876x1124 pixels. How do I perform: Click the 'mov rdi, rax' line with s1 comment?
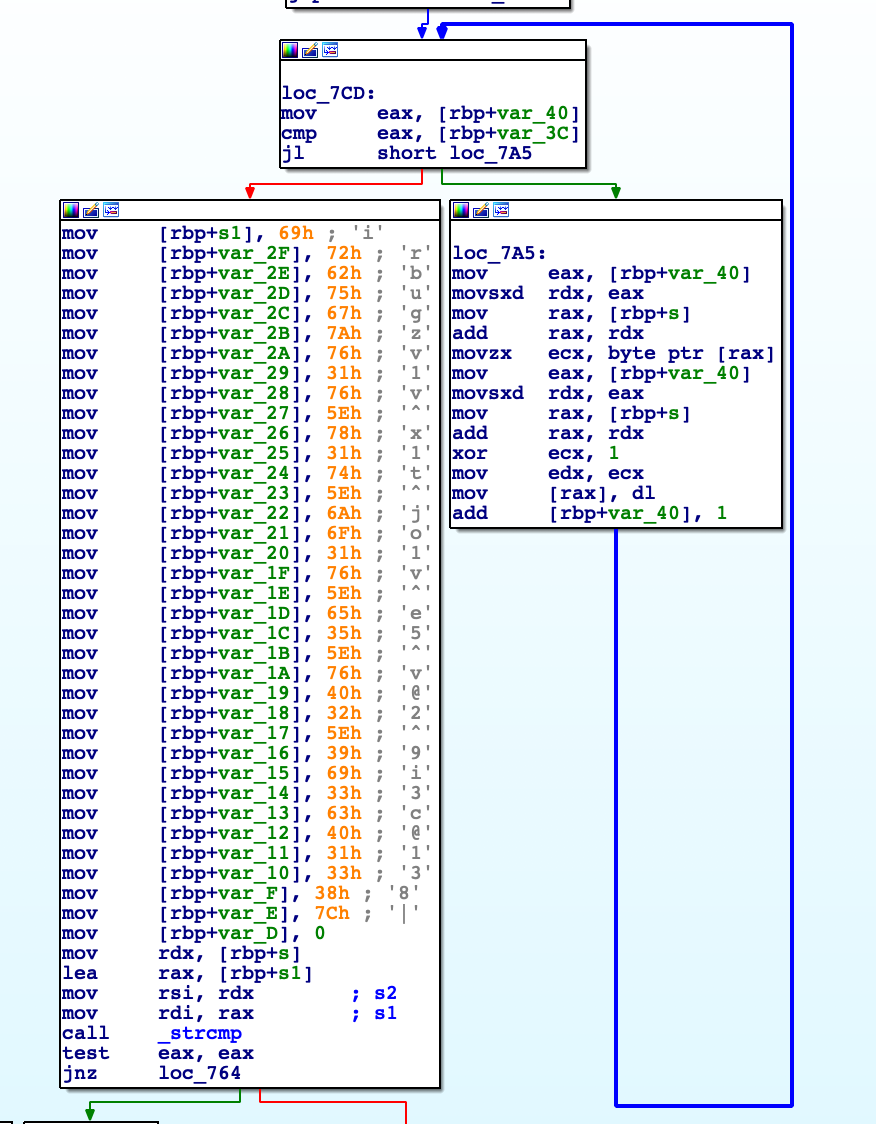pos(229,1014)
